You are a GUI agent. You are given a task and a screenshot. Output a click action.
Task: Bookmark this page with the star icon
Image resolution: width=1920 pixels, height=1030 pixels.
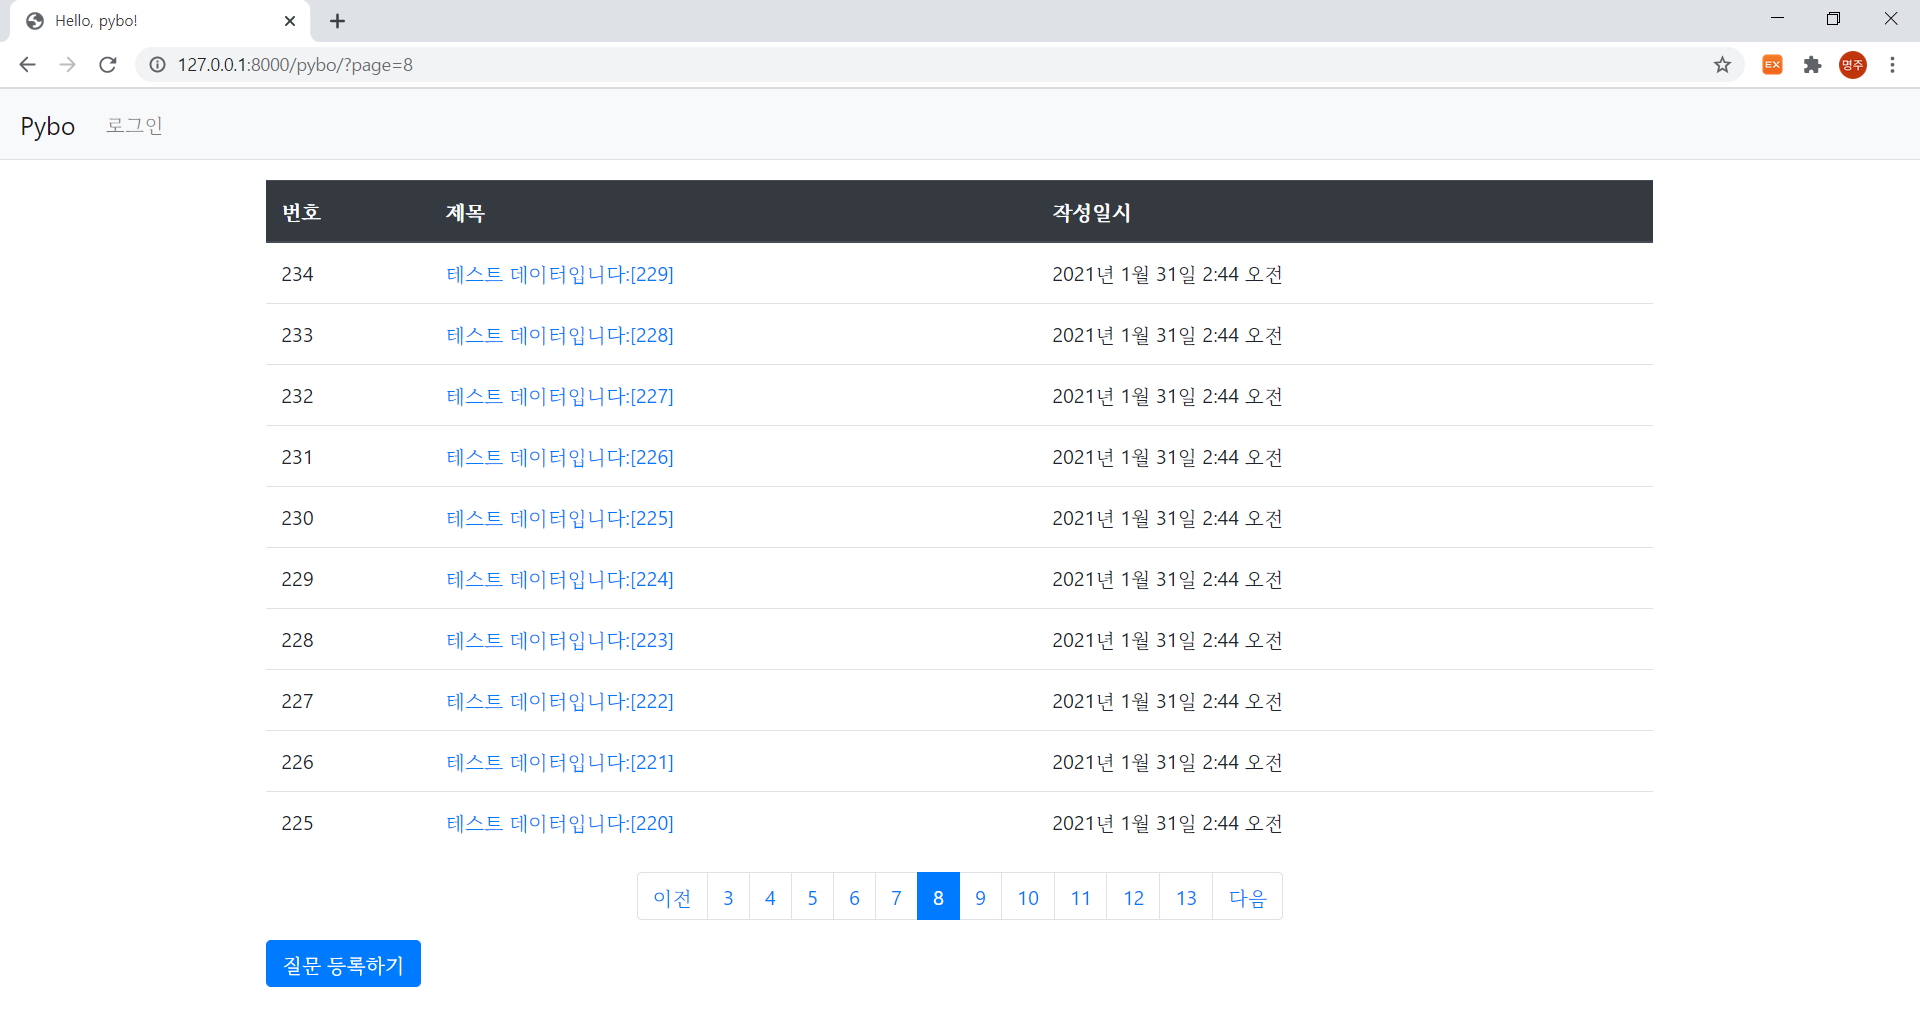point(1722,64)
